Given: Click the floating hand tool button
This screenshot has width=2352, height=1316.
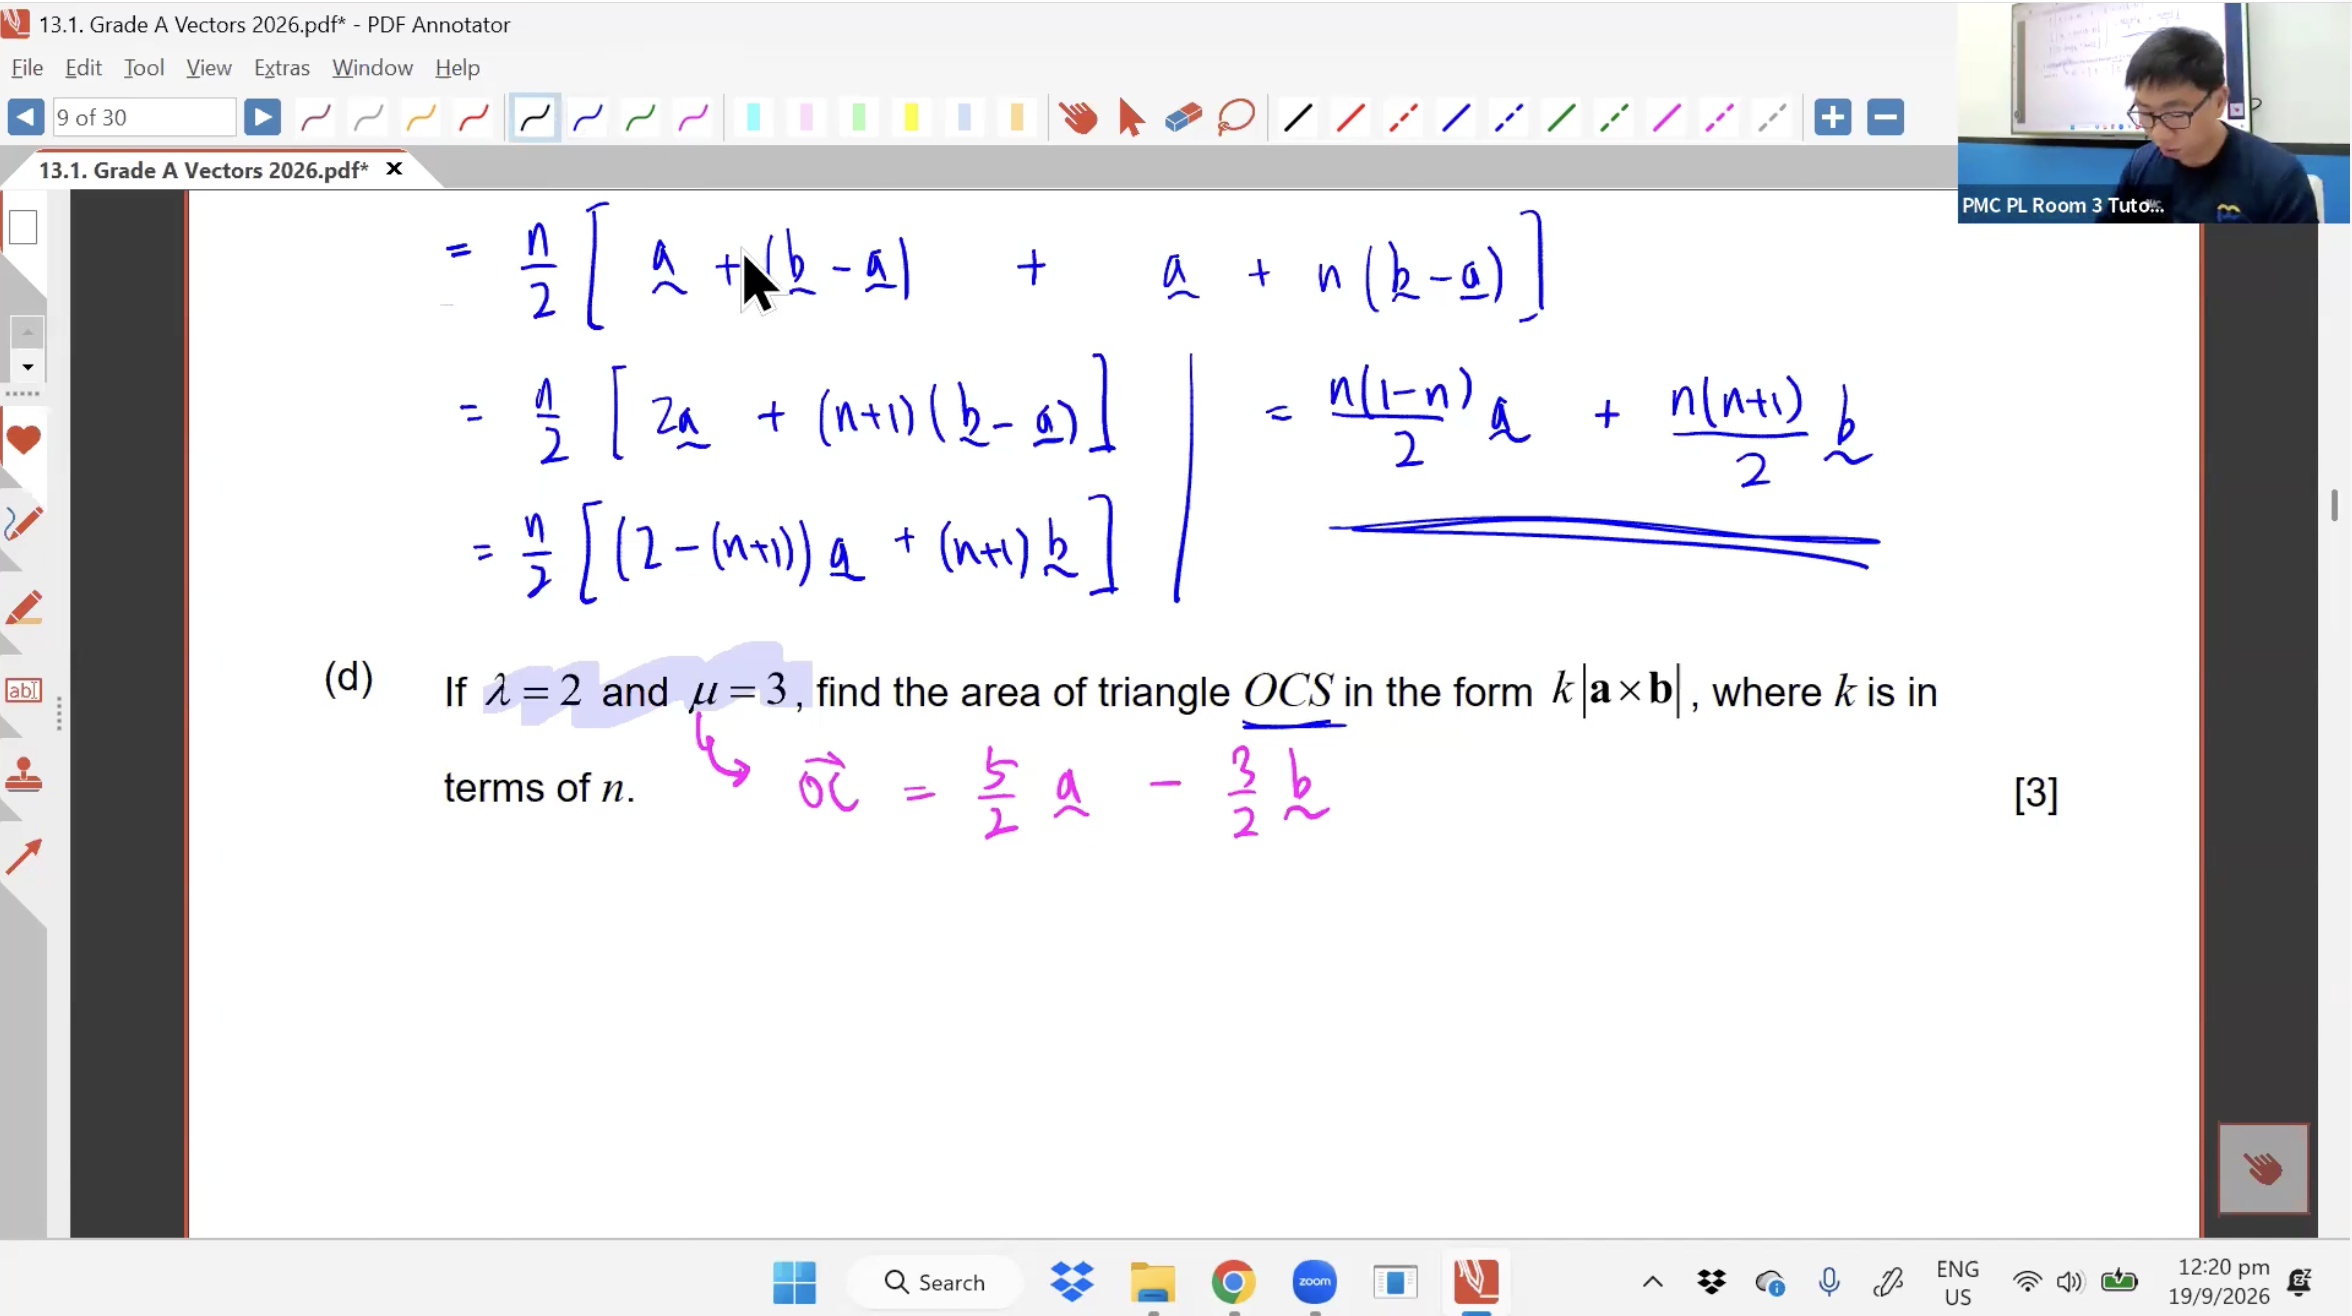Looking at the screenshot, I should (2262, 1167).
